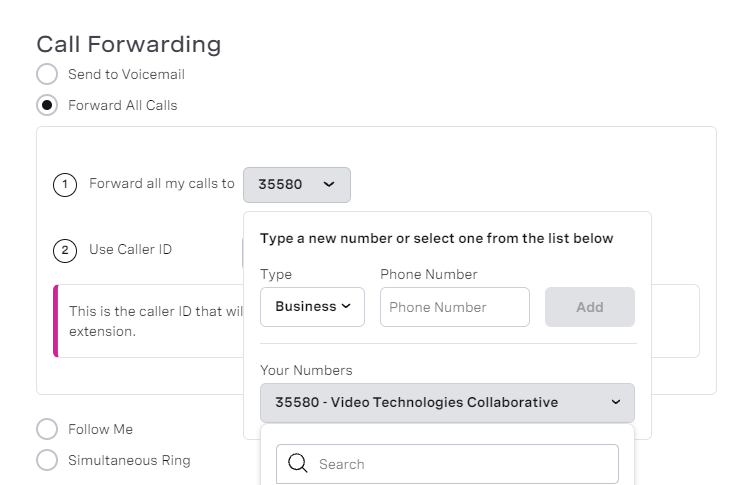The height and width of the screenshot is (485, 749).
Task: Open the 35580 forward destination dropdown
Action: point(296,184)
